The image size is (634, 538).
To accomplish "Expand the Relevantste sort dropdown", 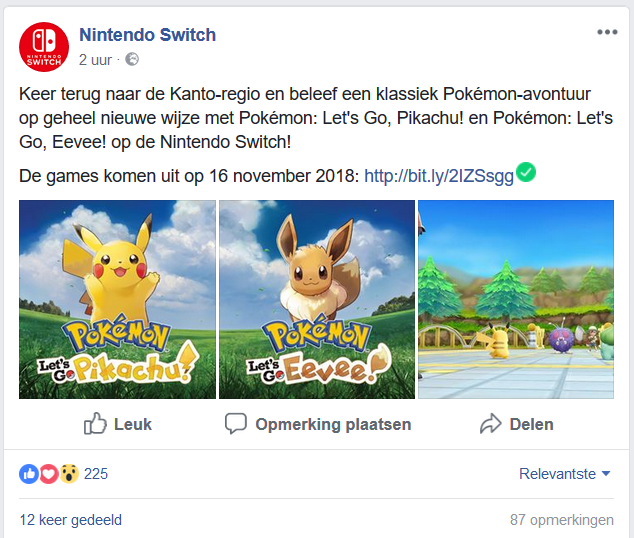I will [x=565, y=474].
